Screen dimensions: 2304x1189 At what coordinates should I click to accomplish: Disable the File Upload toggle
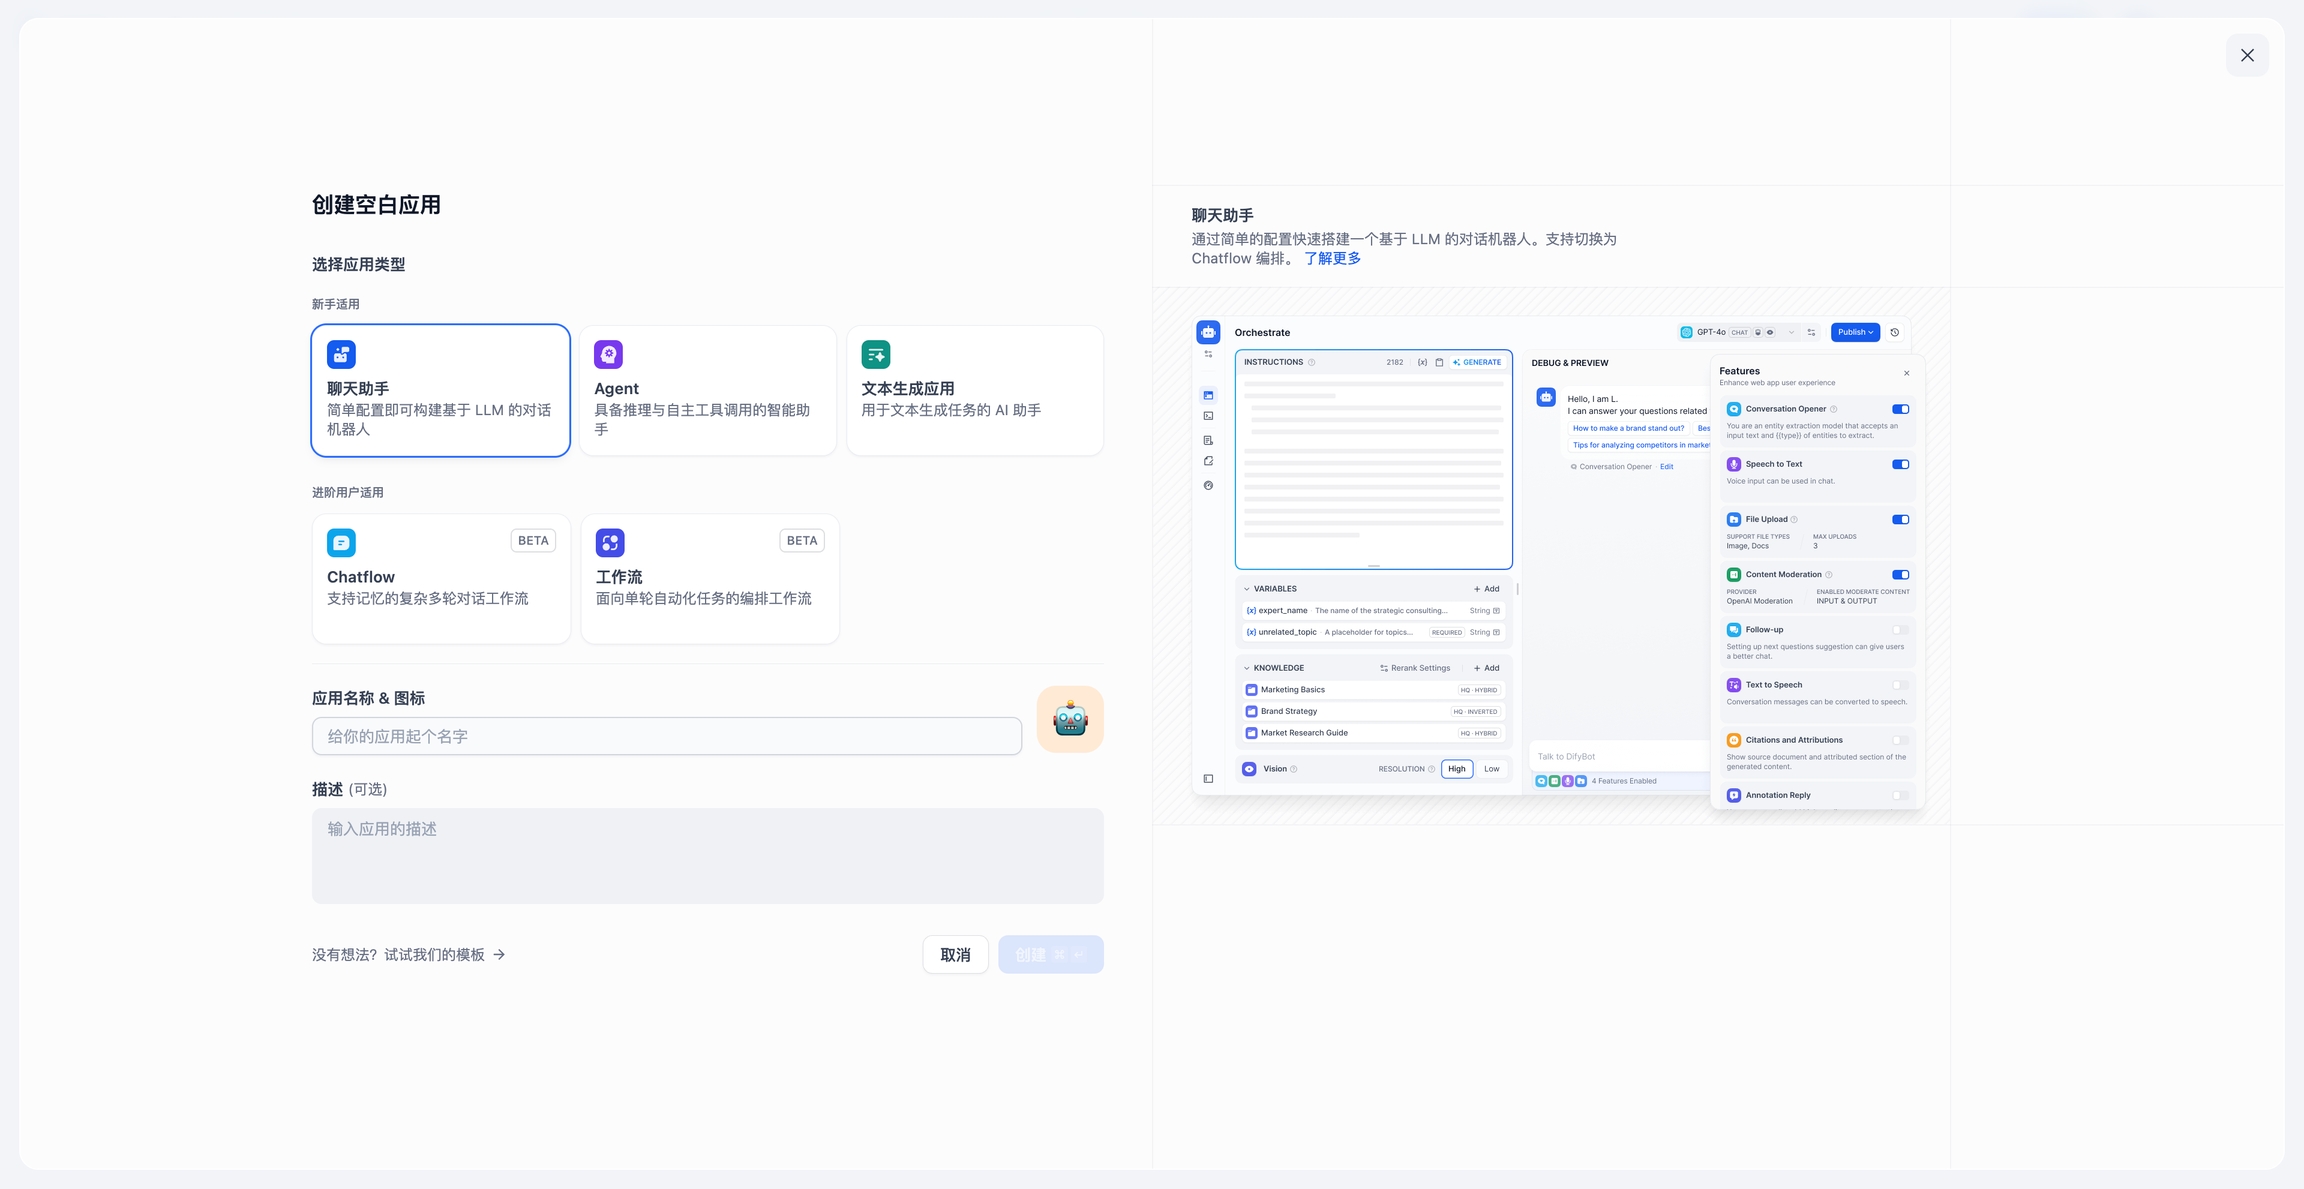coord(1900,519)
